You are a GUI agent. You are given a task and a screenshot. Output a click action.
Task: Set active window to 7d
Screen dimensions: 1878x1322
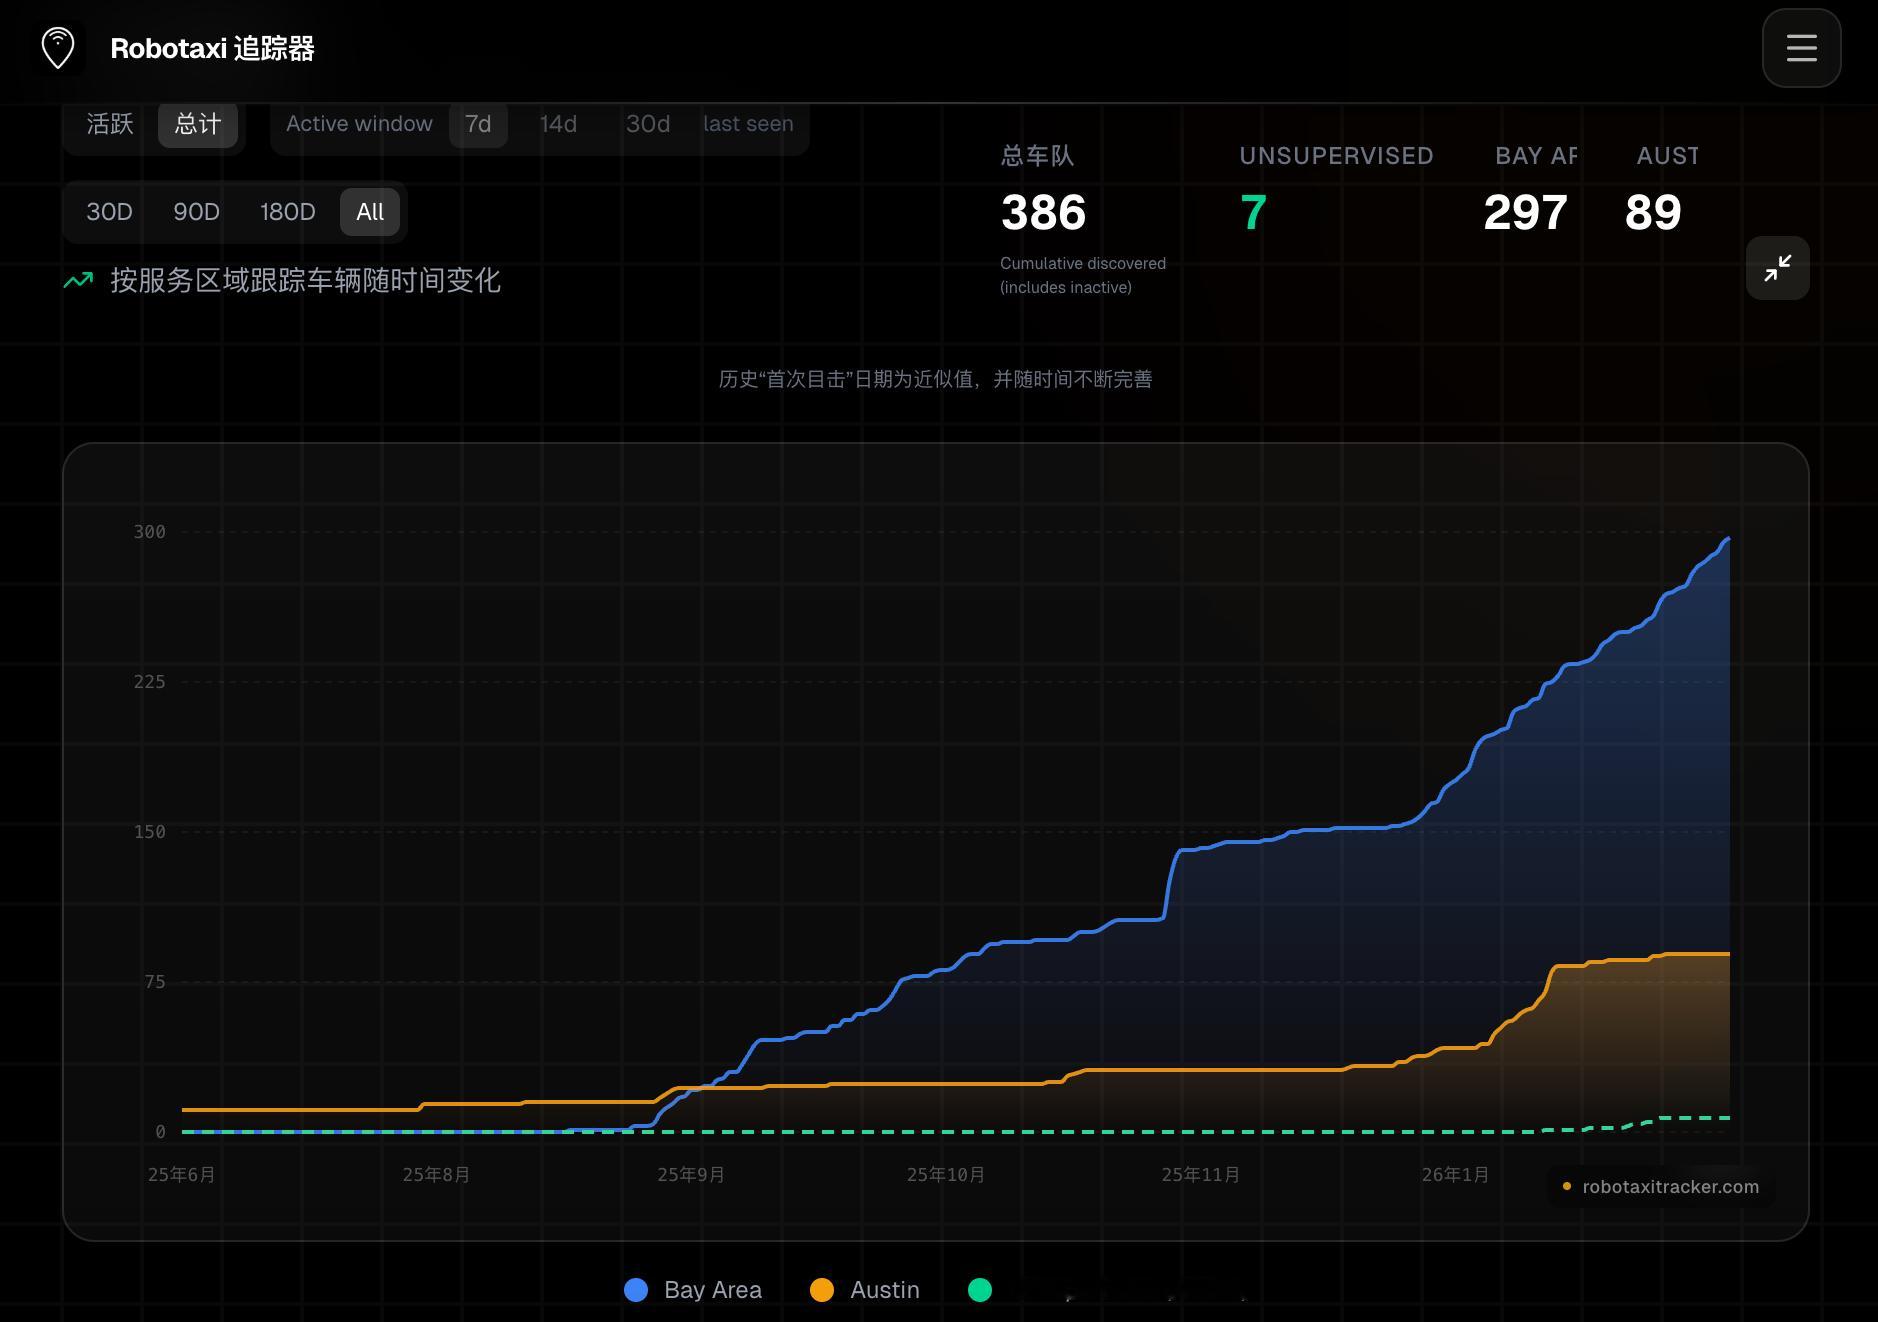coord(478,124)
